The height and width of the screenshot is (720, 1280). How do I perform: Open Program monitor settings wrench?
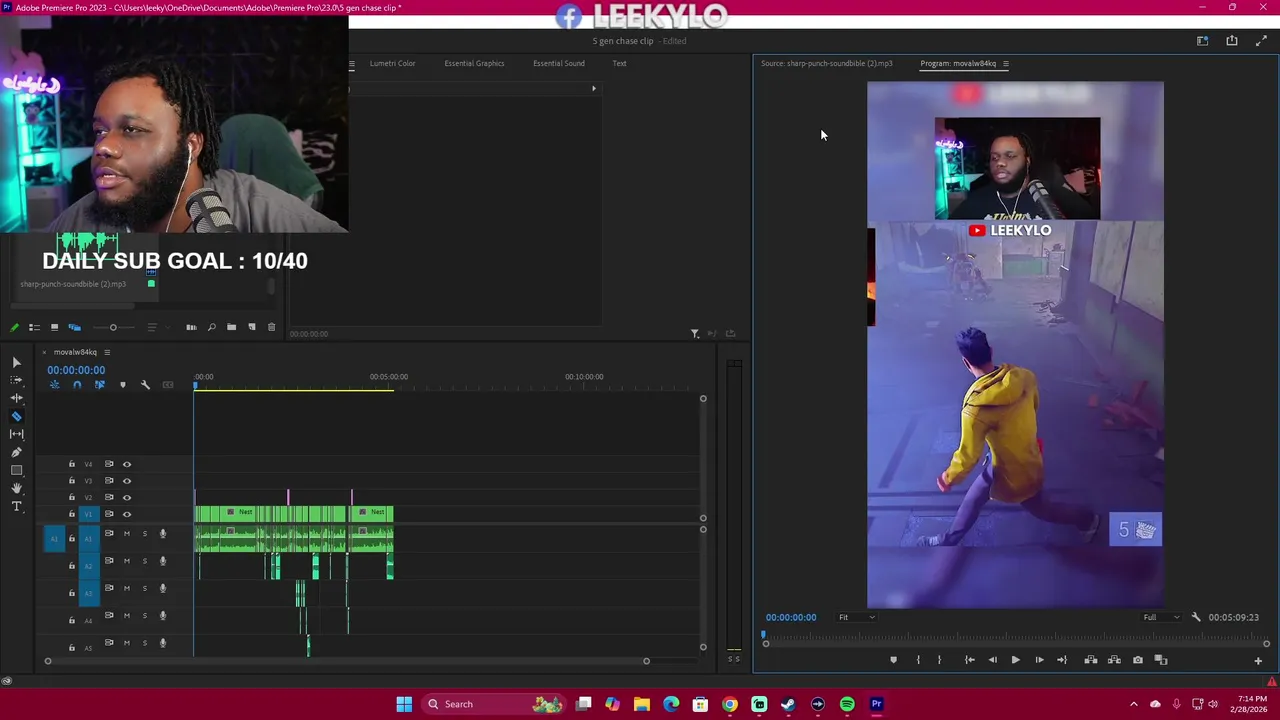(1196, 617)
